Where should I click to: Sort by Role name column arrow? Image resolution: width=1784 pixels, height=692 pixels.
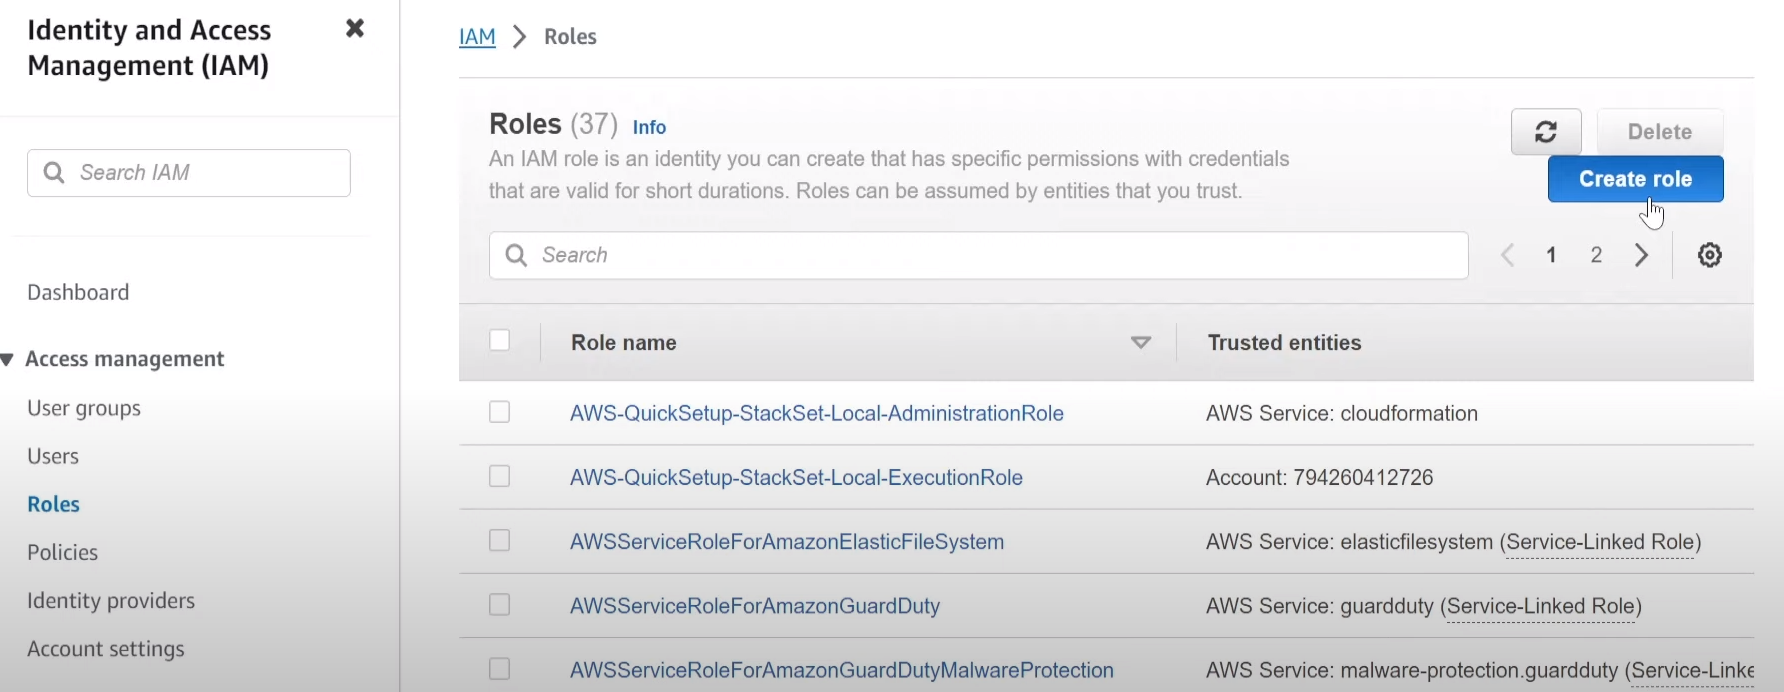(x=1141, y=342)
